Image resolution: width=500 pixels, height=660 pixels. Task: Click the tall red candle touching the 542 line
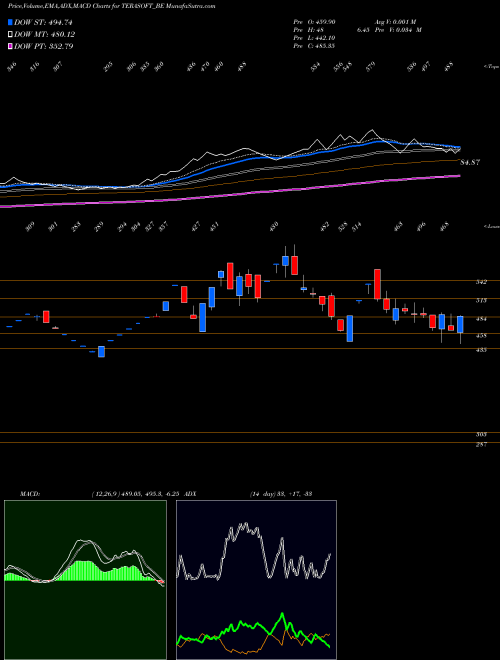[378, 284]
